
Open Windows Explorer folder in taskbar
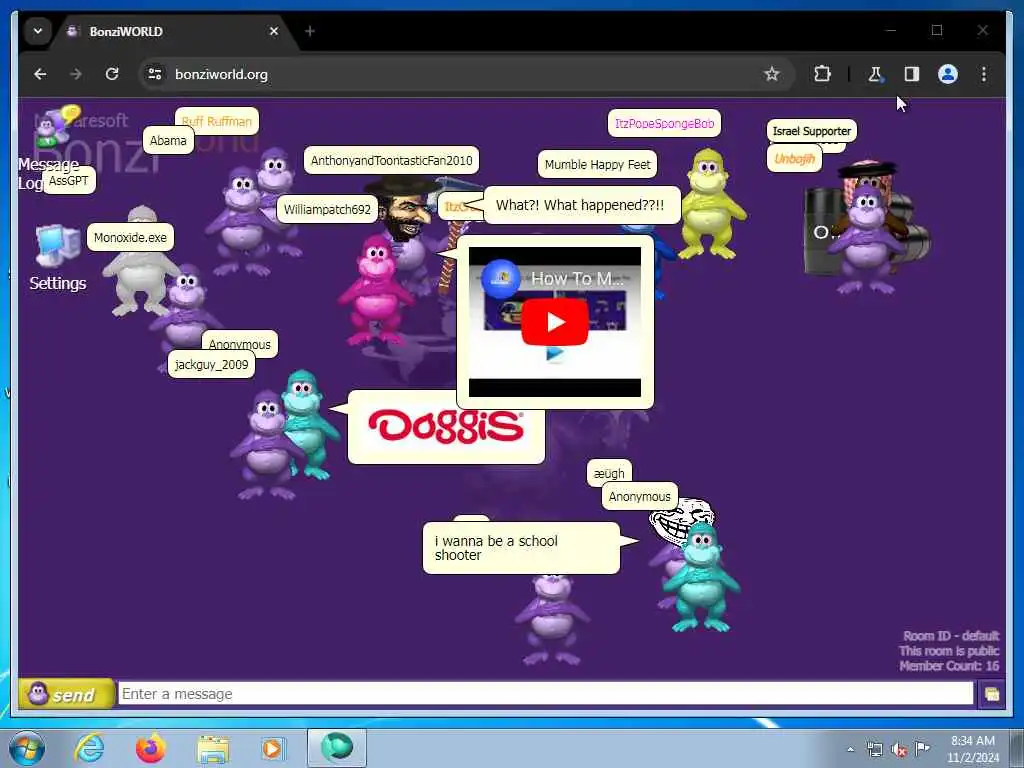tap(213, 748)
